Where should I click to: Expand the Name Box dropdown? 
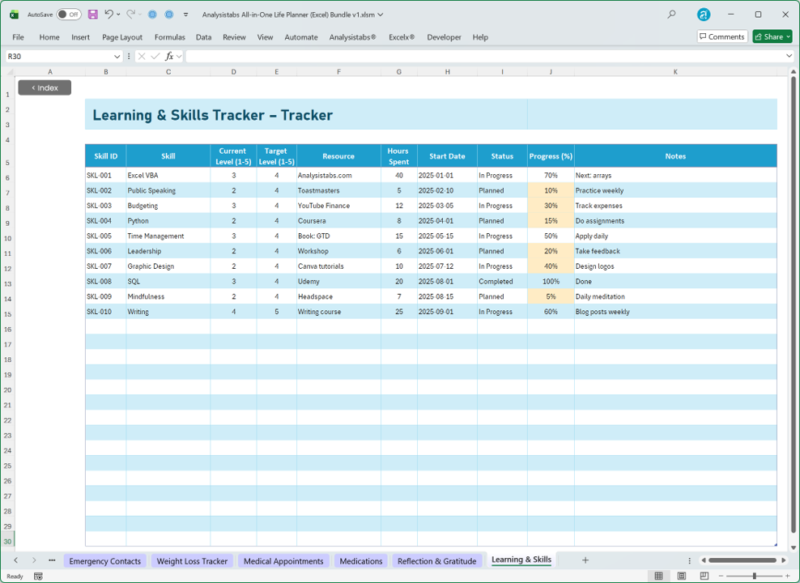click(117, 57)
